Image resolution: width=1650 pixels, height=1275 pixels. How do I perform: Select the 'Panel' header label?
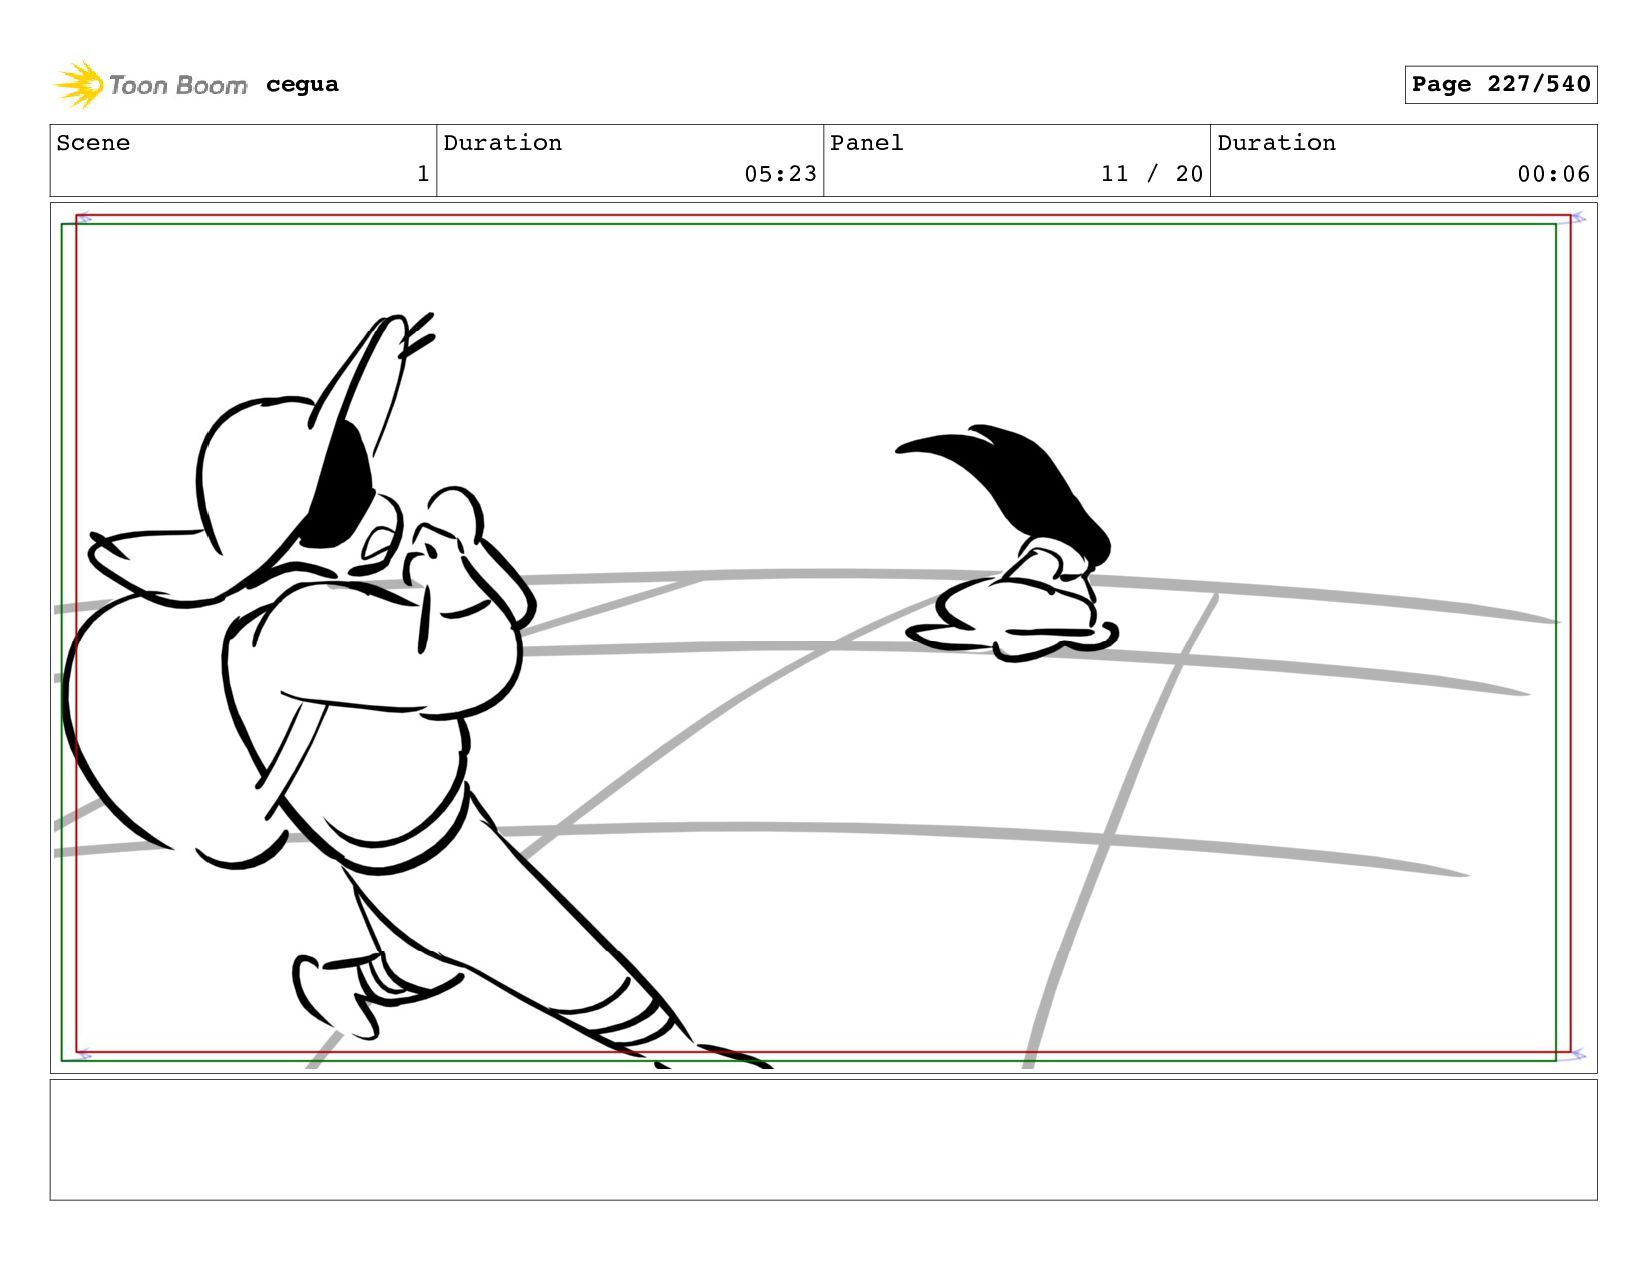866,143
